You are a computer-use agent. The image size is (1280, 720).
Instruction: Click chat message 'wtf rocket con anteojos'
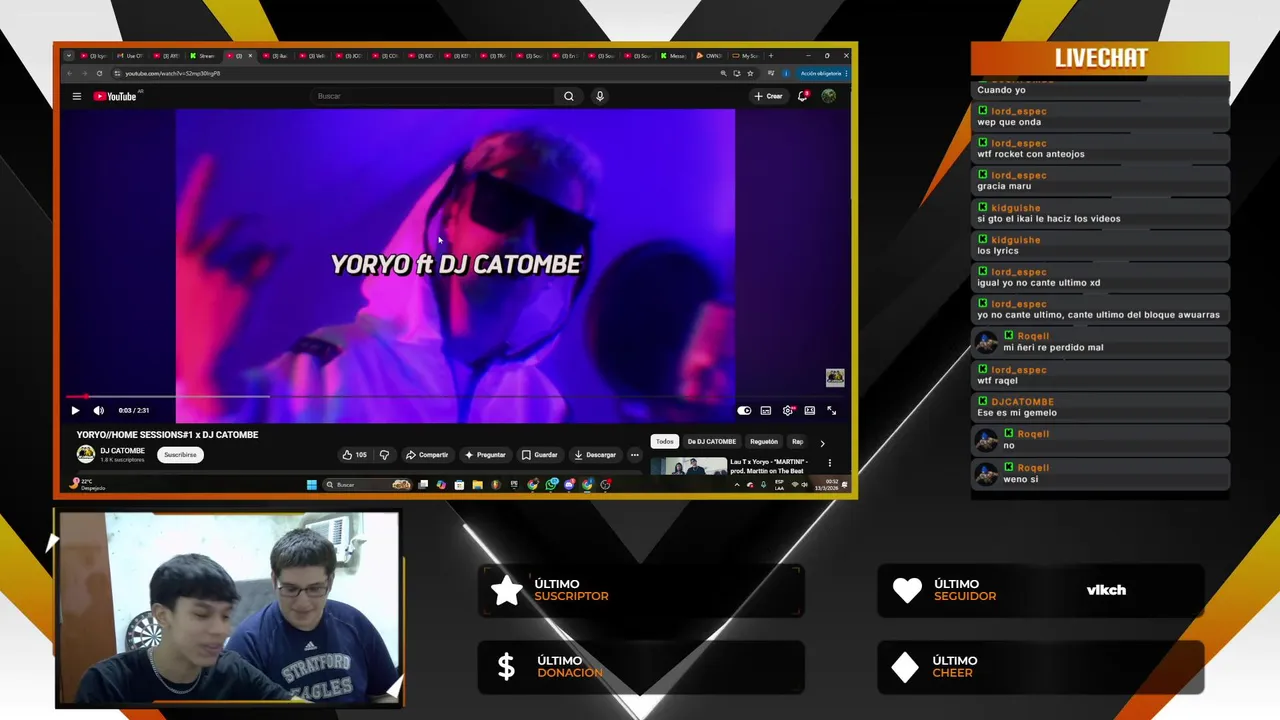[x=1031, y=154]
